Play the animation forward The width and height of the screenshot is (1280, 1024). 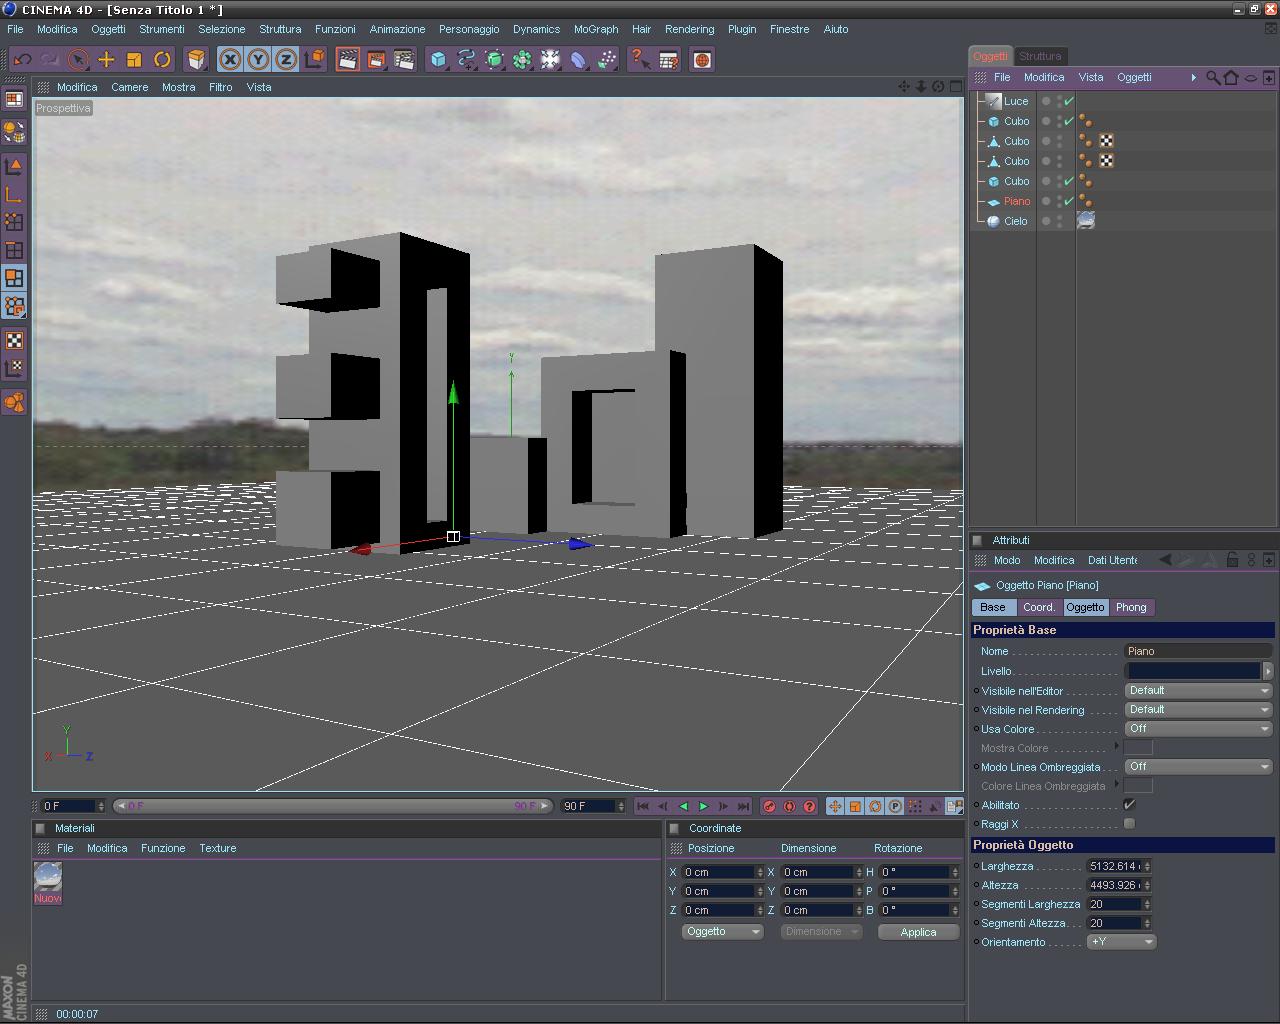pyautogui.click(x=703, y=806)
